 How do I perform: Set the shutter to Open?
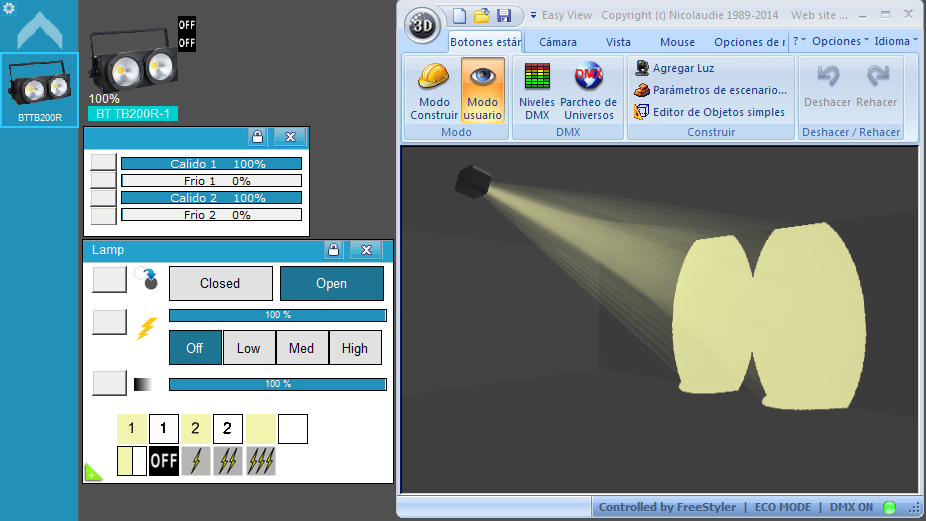point(331,284)
